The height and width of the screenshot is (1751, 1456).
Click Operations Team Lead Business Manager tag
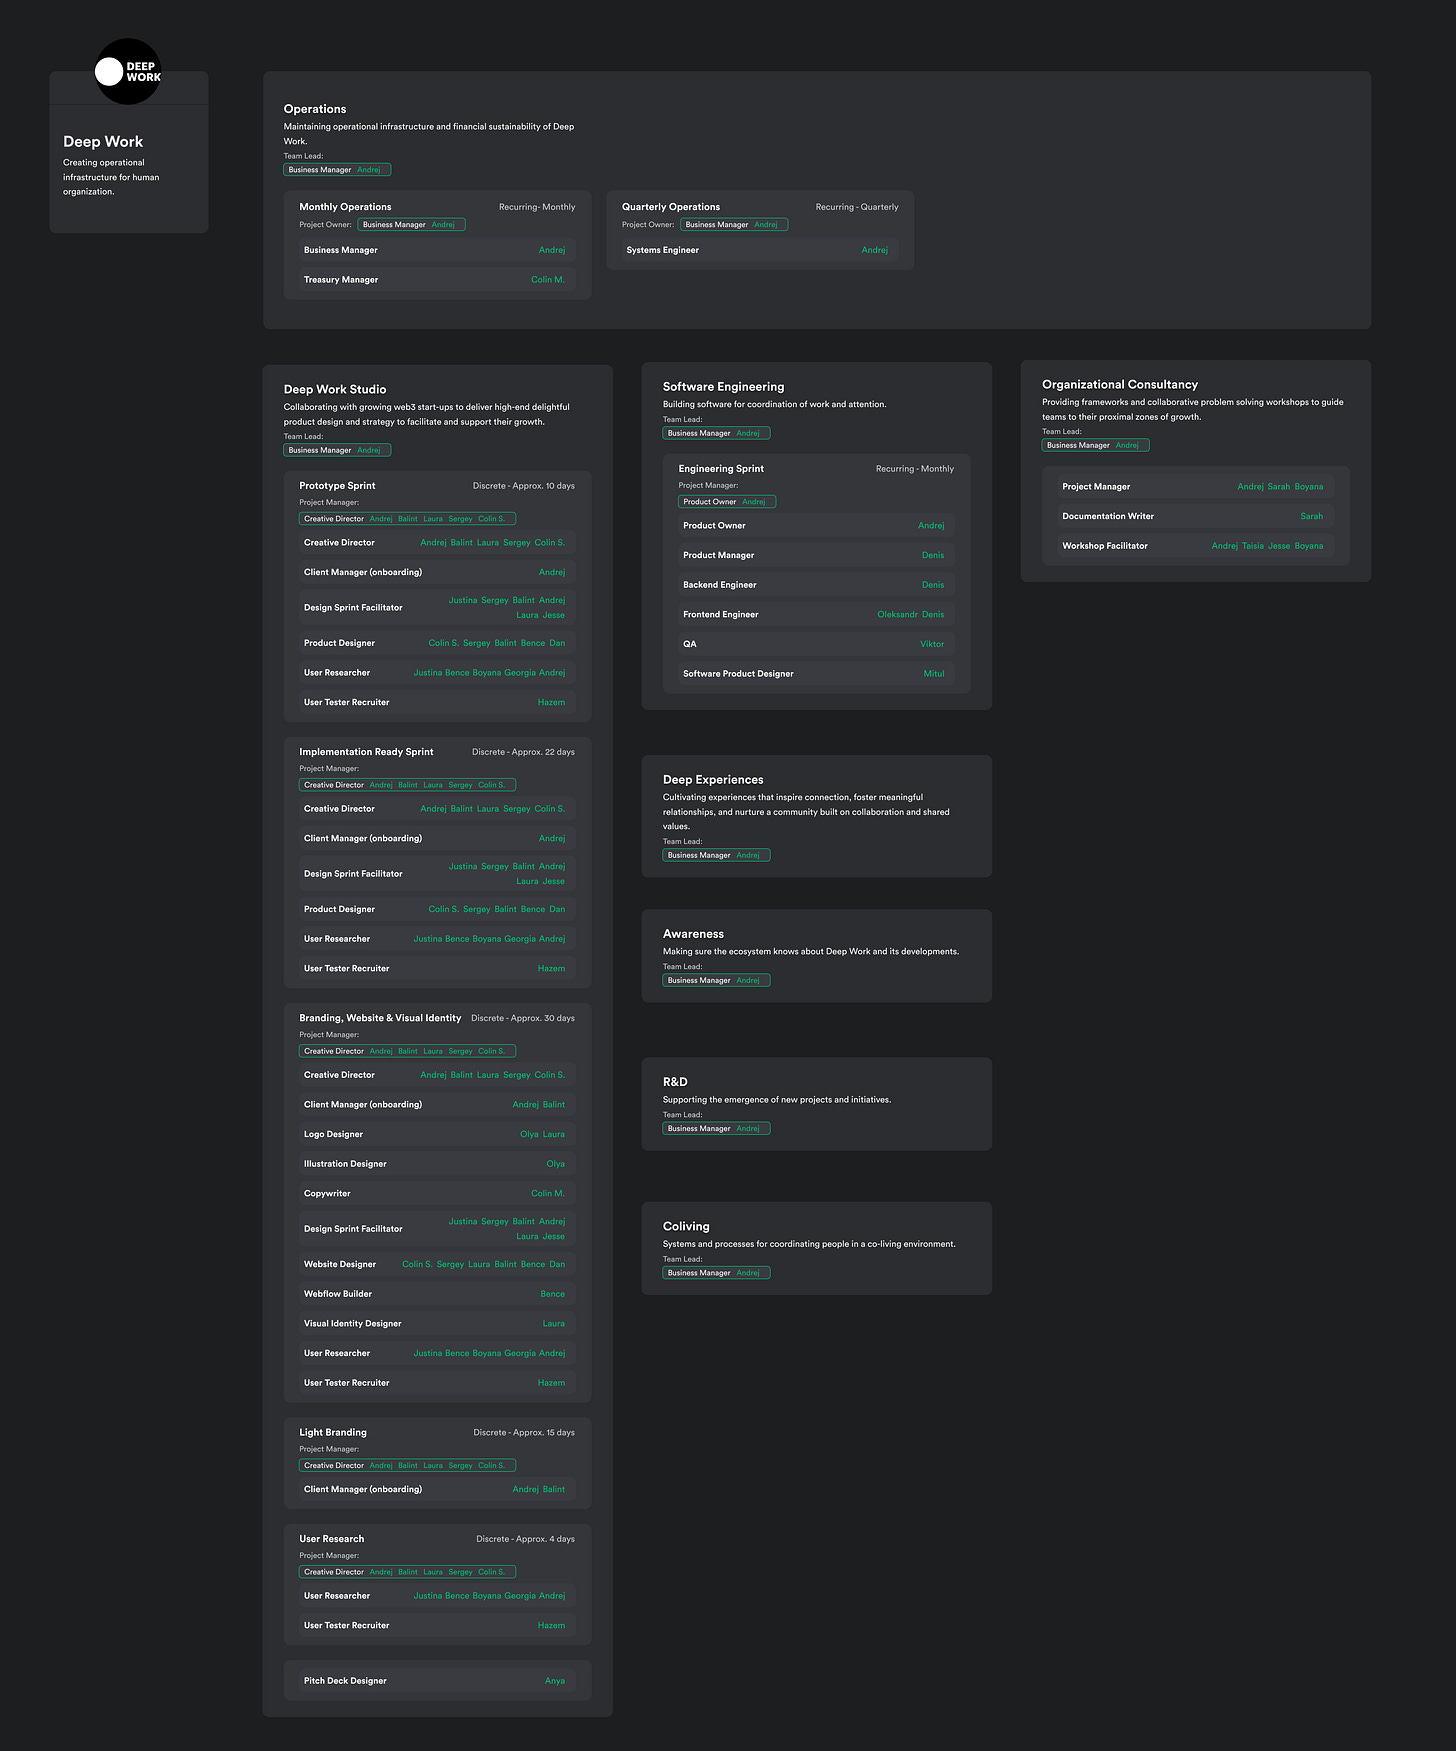(337, 170)
